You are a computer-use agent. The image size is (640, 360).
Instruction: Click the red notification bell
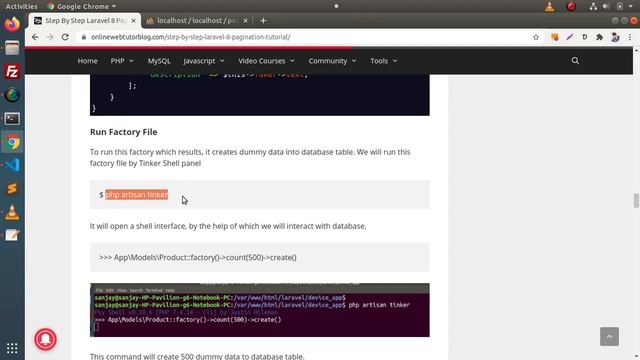point(45,339)
